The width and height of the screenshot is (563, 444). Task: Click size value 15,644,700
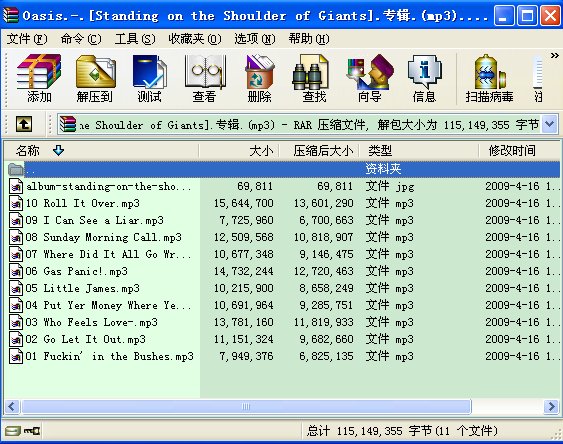pos(243,204)
